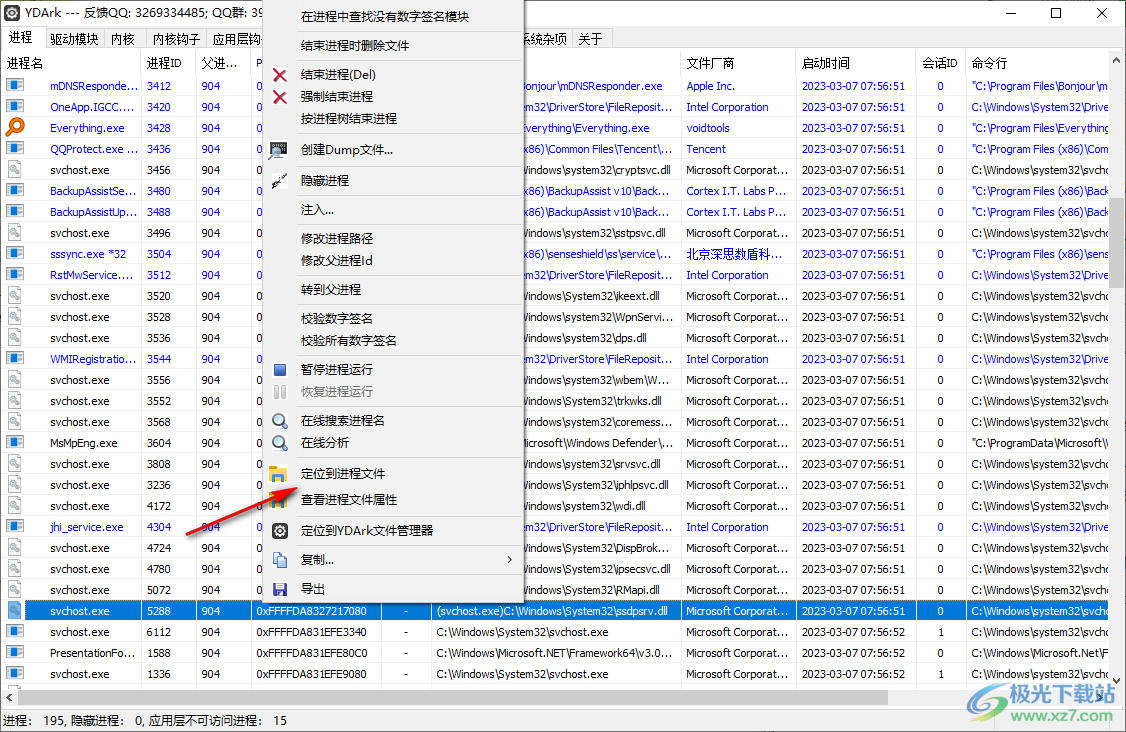
Task: Click the YDArk icon beside 定位到YDArk文件管理器
Action: tap(280, 531)
